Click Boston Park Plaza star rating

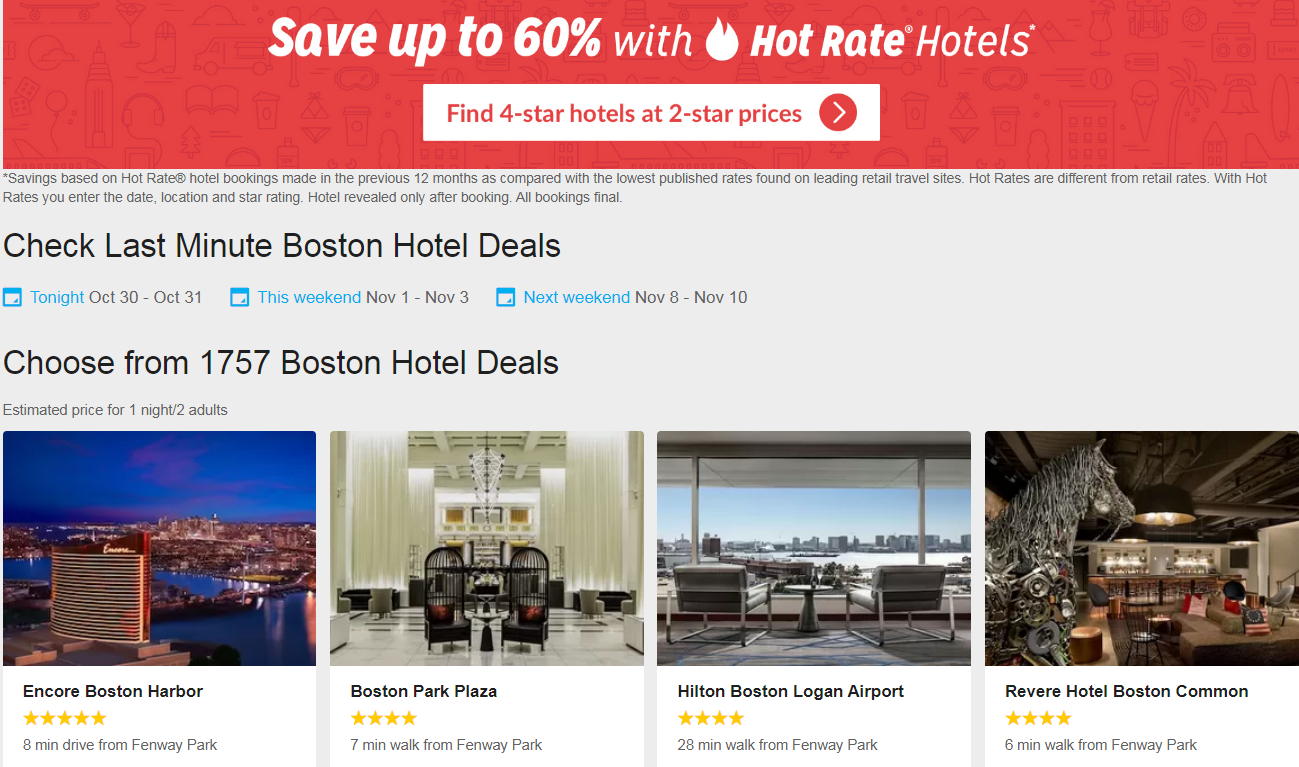[x=384, y=718]
